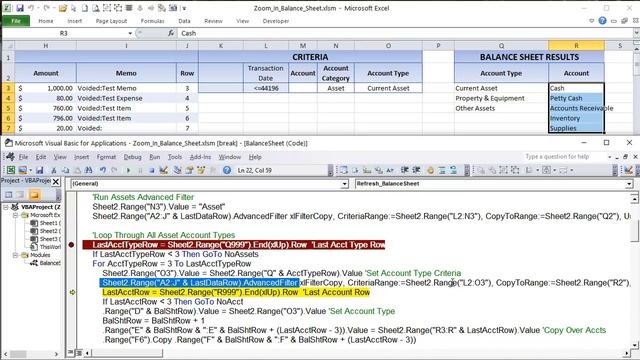Click the Project pane horizontal scrollbar
640x360 pixels.
click(x=31, y=353)
